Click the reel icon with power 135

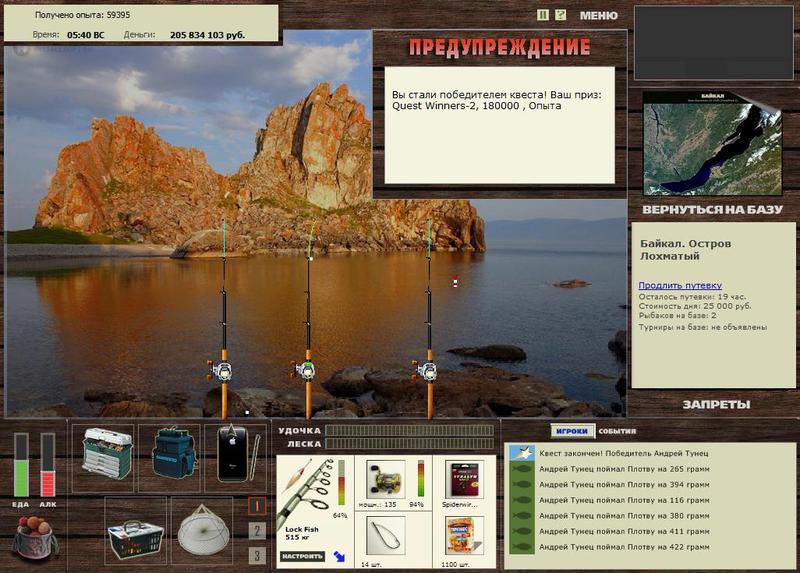pyautogui.click(x=385, y=481)
